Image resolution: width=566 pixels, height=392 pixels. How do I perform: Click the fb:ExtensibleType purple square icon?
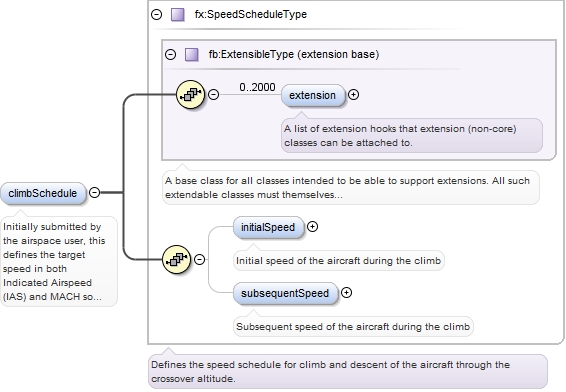pos(192,55)
